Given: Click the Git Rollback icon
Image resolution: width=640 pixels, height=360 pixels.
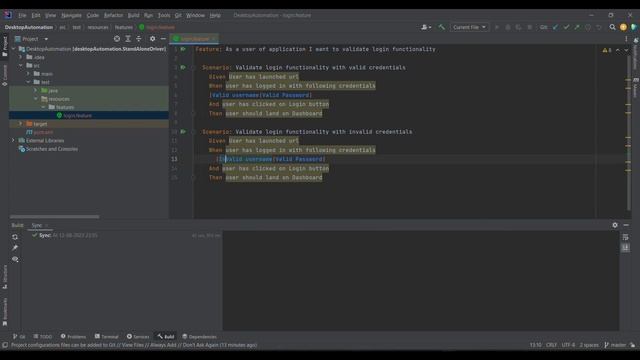Looking at the screenshot, I should [x=599, y=27].
